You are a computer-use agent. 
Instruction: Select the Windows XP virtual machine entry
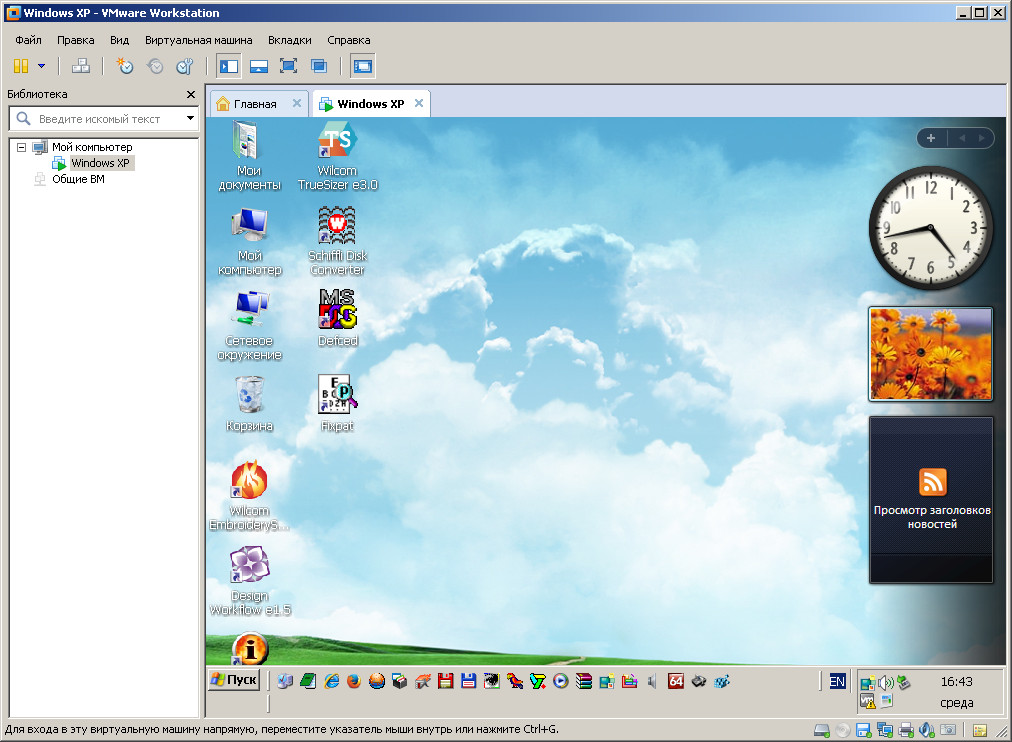coord(100,163)
